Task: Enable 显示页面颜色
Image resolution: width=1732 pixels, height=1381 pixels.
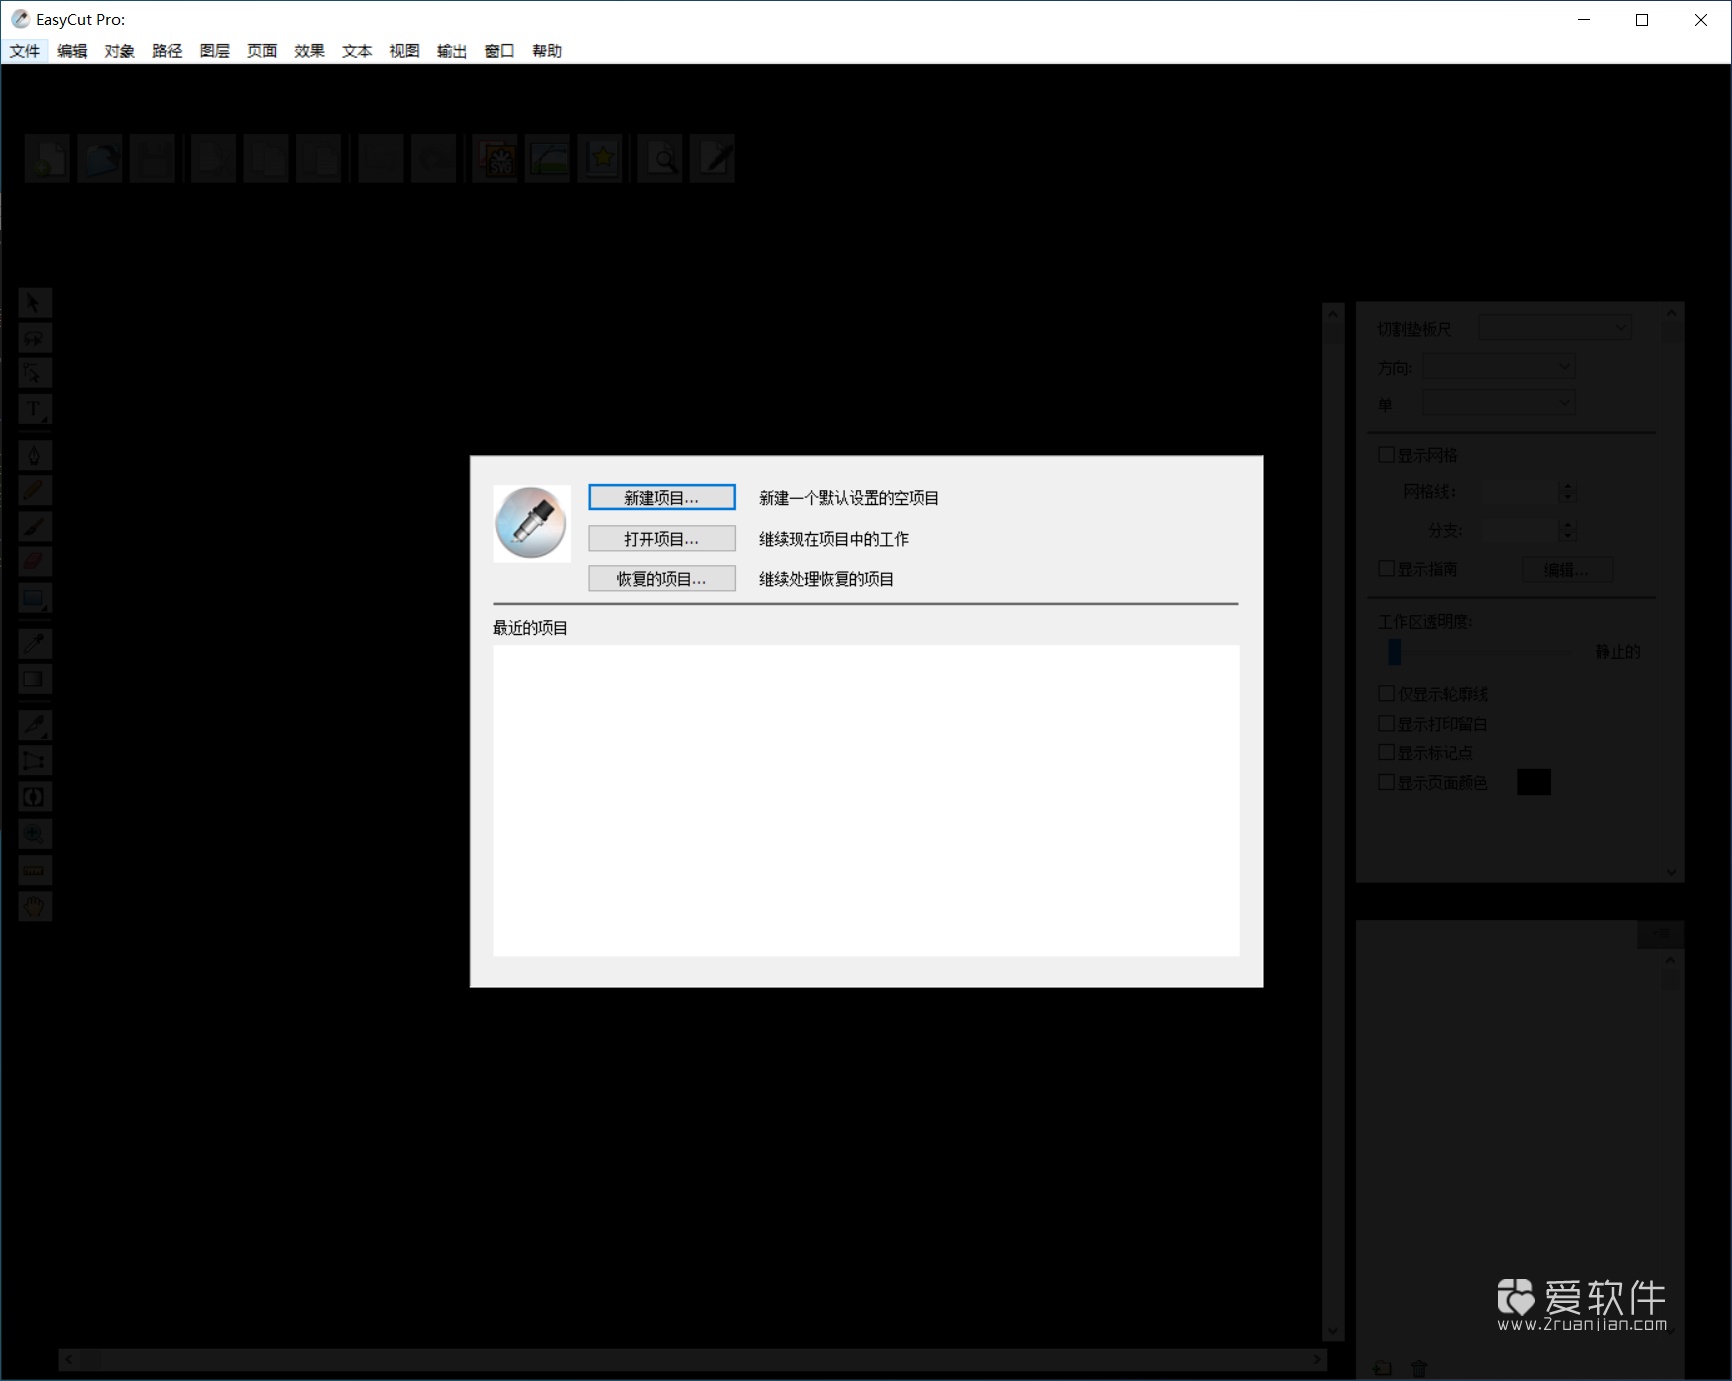Action: click(x=1387, y=782)
